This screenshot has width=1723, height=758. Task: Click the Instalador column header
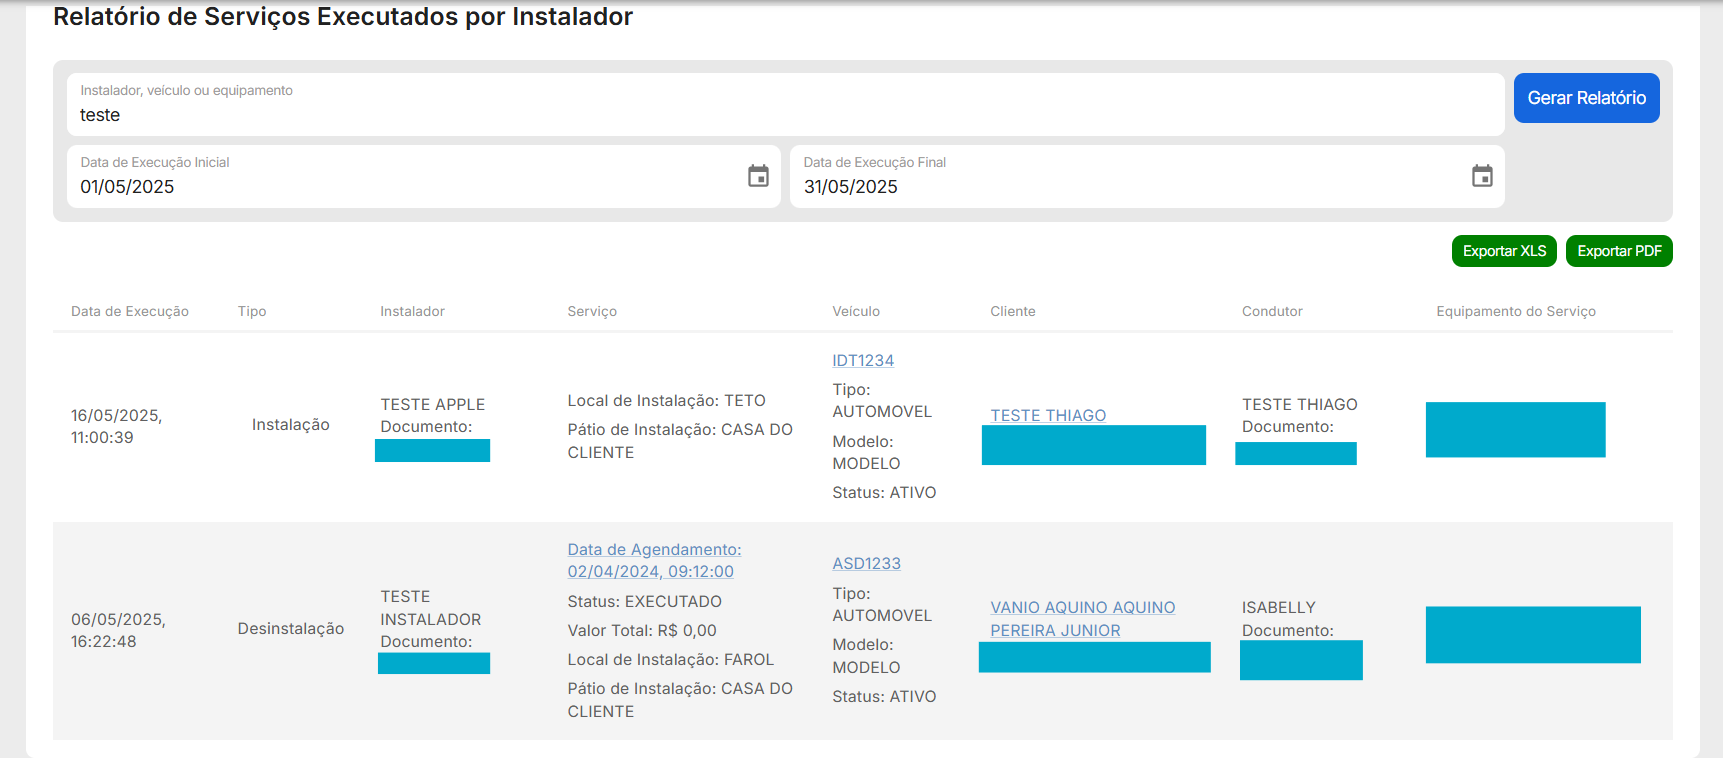click(x=412, y=311)
